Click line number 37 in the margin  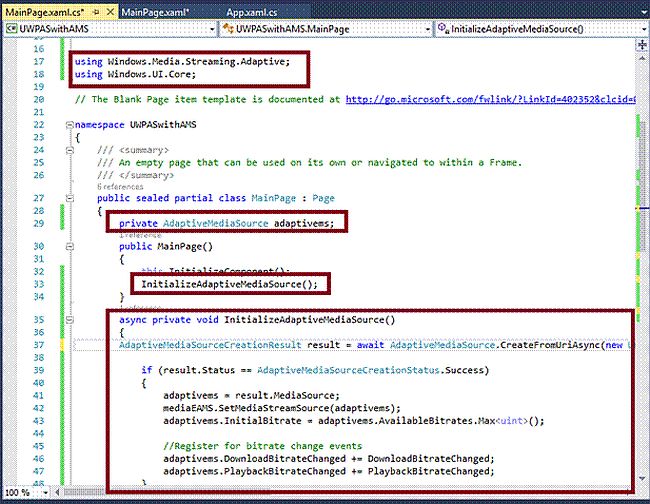tap(39, 345)
